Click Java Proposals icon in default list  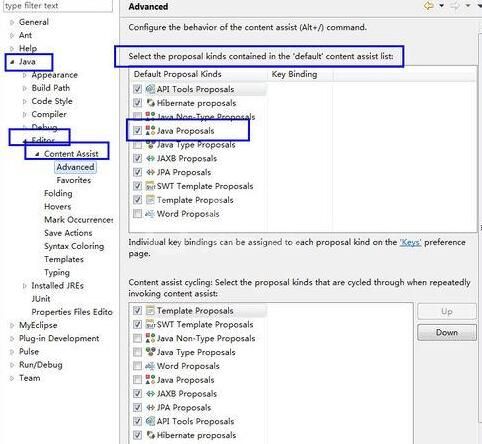point(150,131)
